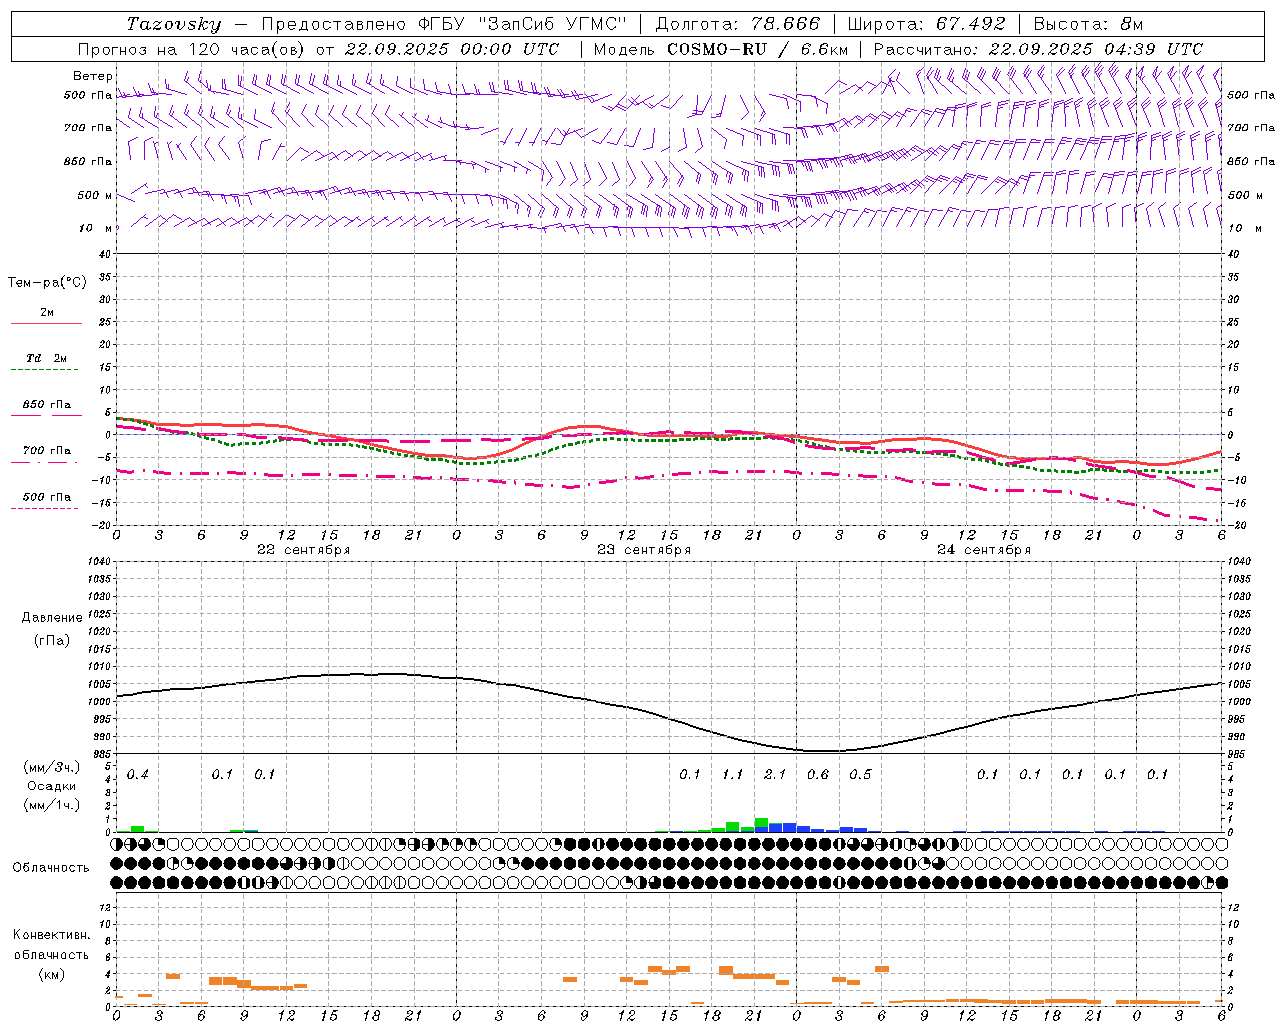Select the 22 сентября date label
Image resolution: width=1280 pixels, height=1024 pixels.
pyautogui.click(x=304, y=550)
